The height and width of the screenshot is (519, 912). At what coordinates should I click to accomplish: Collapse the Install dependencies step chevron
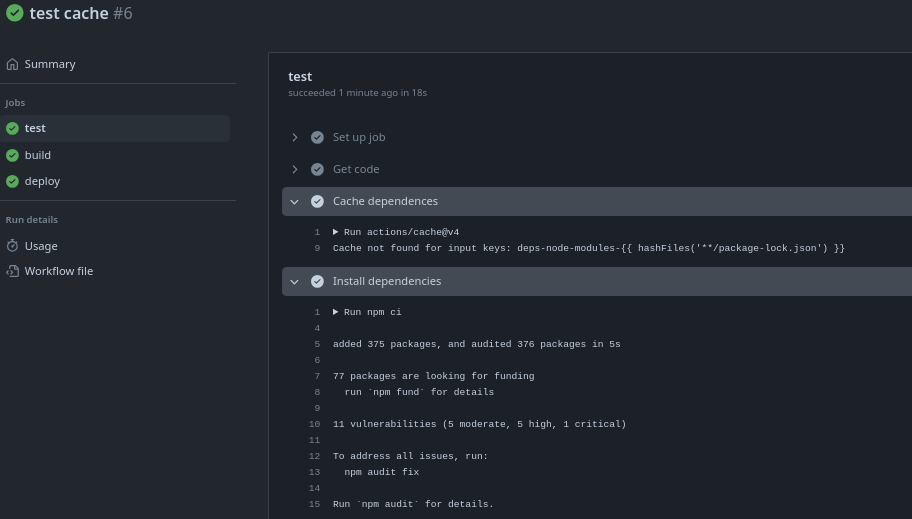[295, 281]
